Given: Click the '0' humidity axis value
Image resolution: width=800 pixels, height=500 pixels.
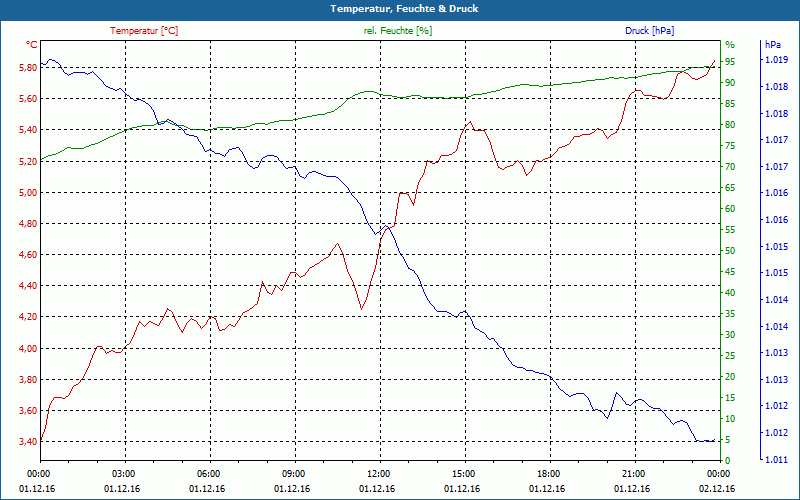Looking at the screenshot, I should (728, 461).
